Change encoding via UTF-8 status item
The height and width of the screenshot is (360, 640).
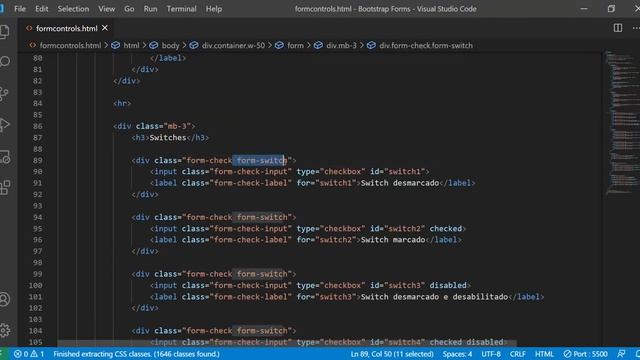point(491,354)
